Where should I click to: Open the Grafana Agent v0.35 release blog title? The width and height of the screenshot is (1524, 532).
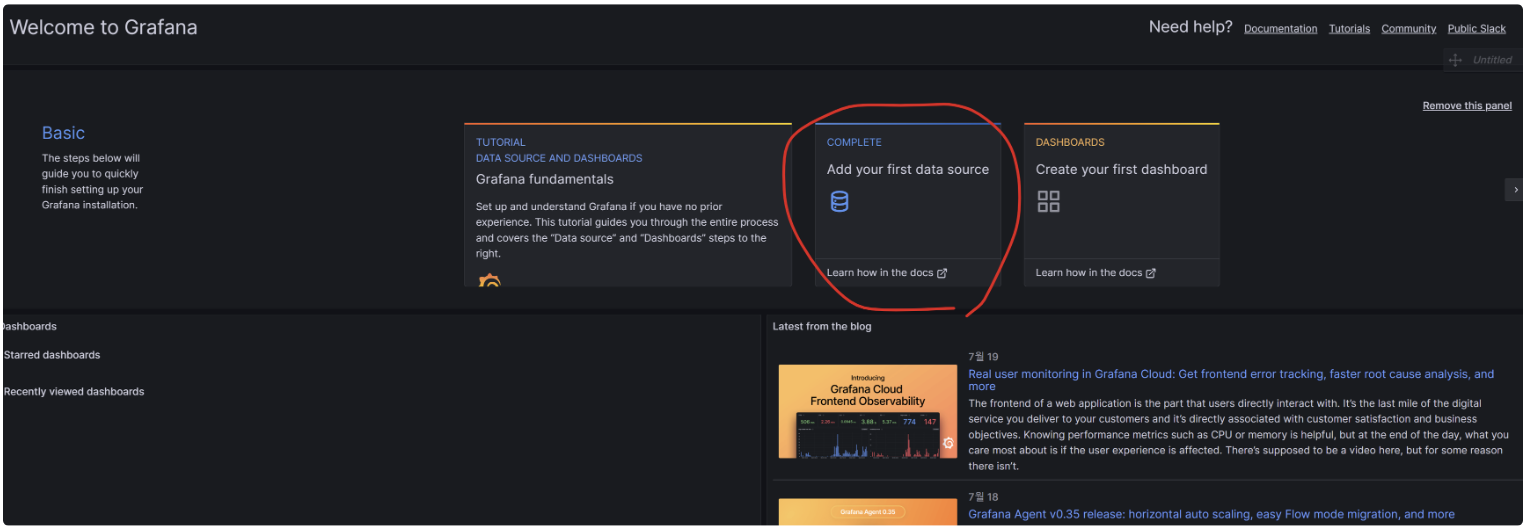click(x=1211, y=514)
